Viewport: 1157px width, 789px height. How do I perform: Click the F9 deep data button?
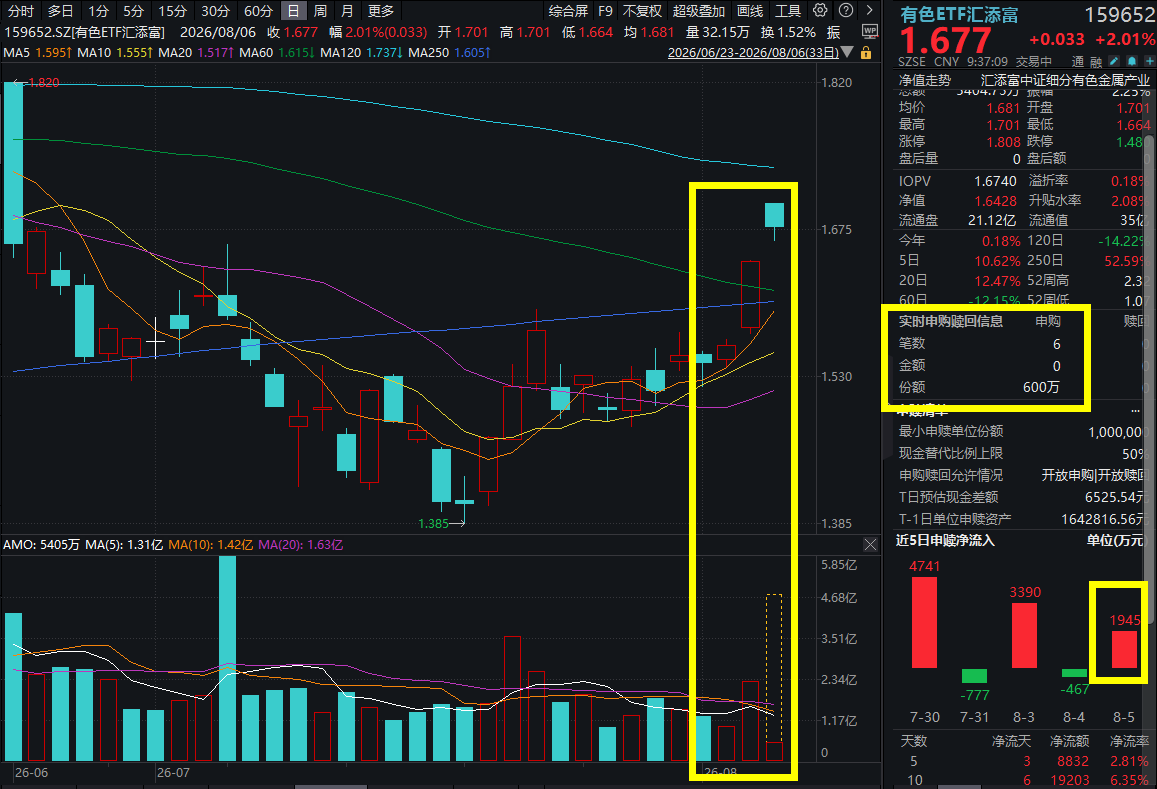pyautogui.click(x=605, y=11)
